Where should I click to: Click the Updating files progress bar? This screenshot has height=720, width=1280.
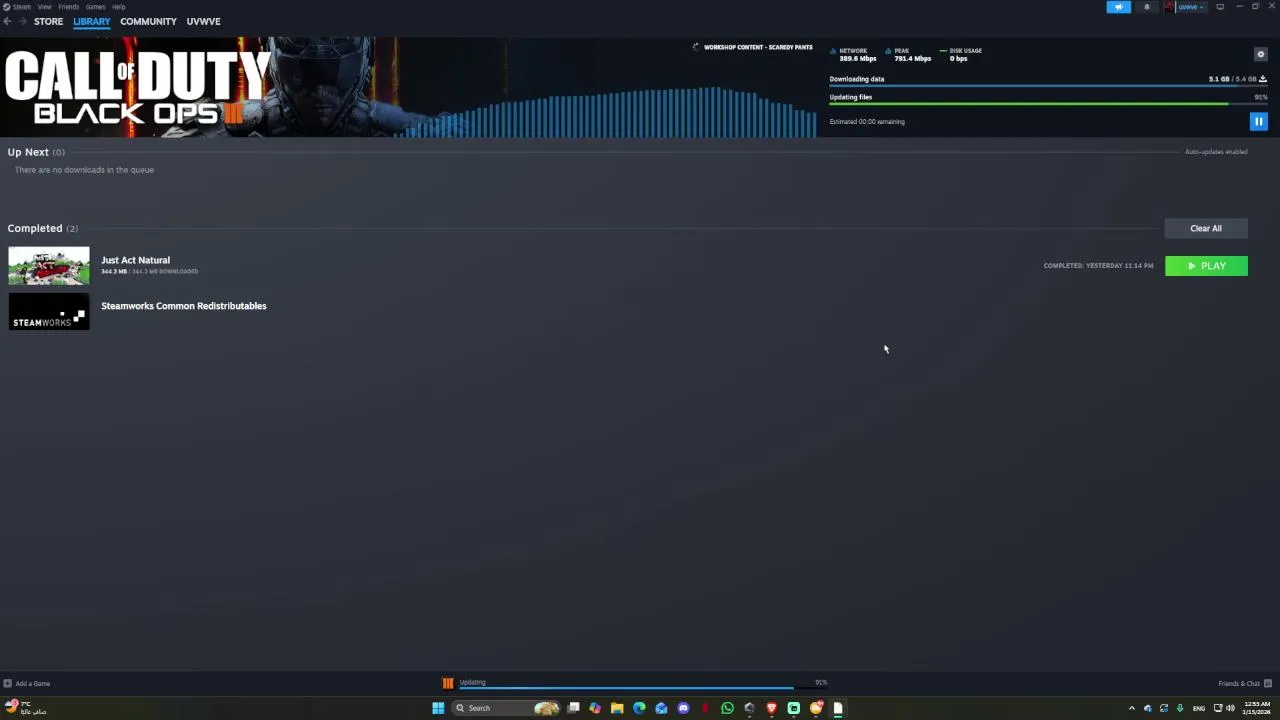click(1048, 104)
